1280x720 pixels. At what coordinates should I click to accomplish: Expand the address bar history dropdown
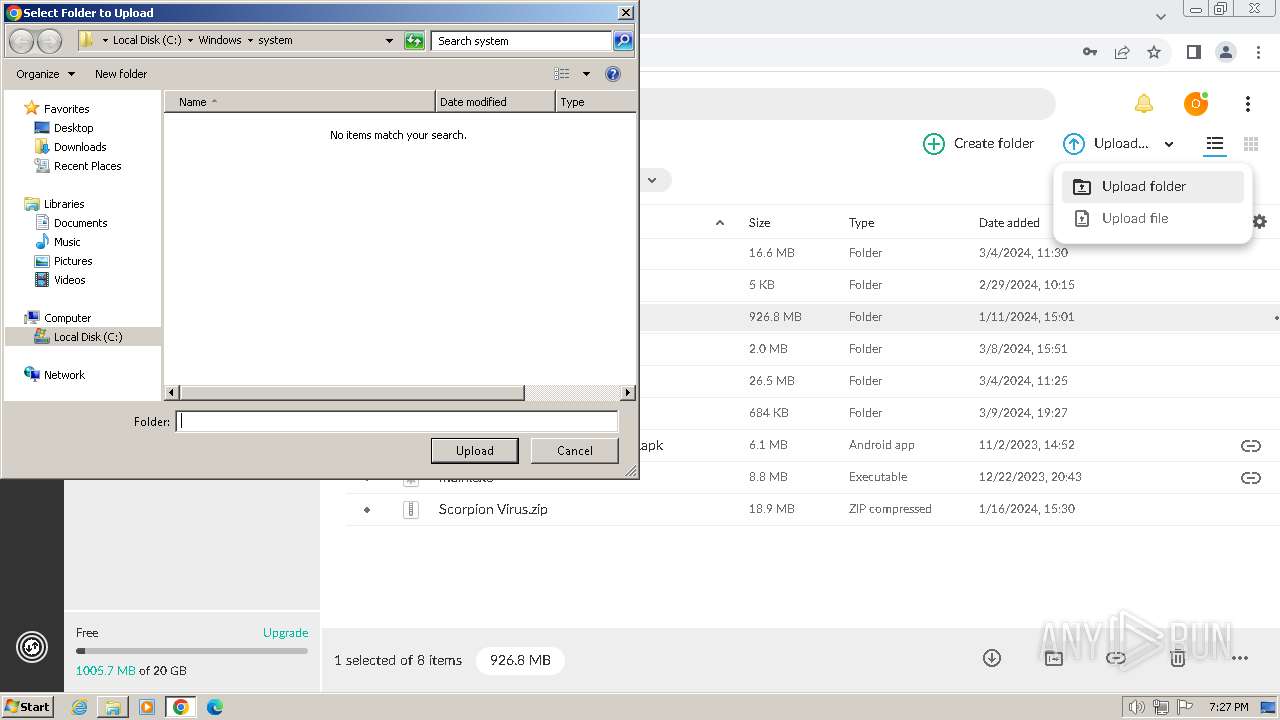point(389,41)
